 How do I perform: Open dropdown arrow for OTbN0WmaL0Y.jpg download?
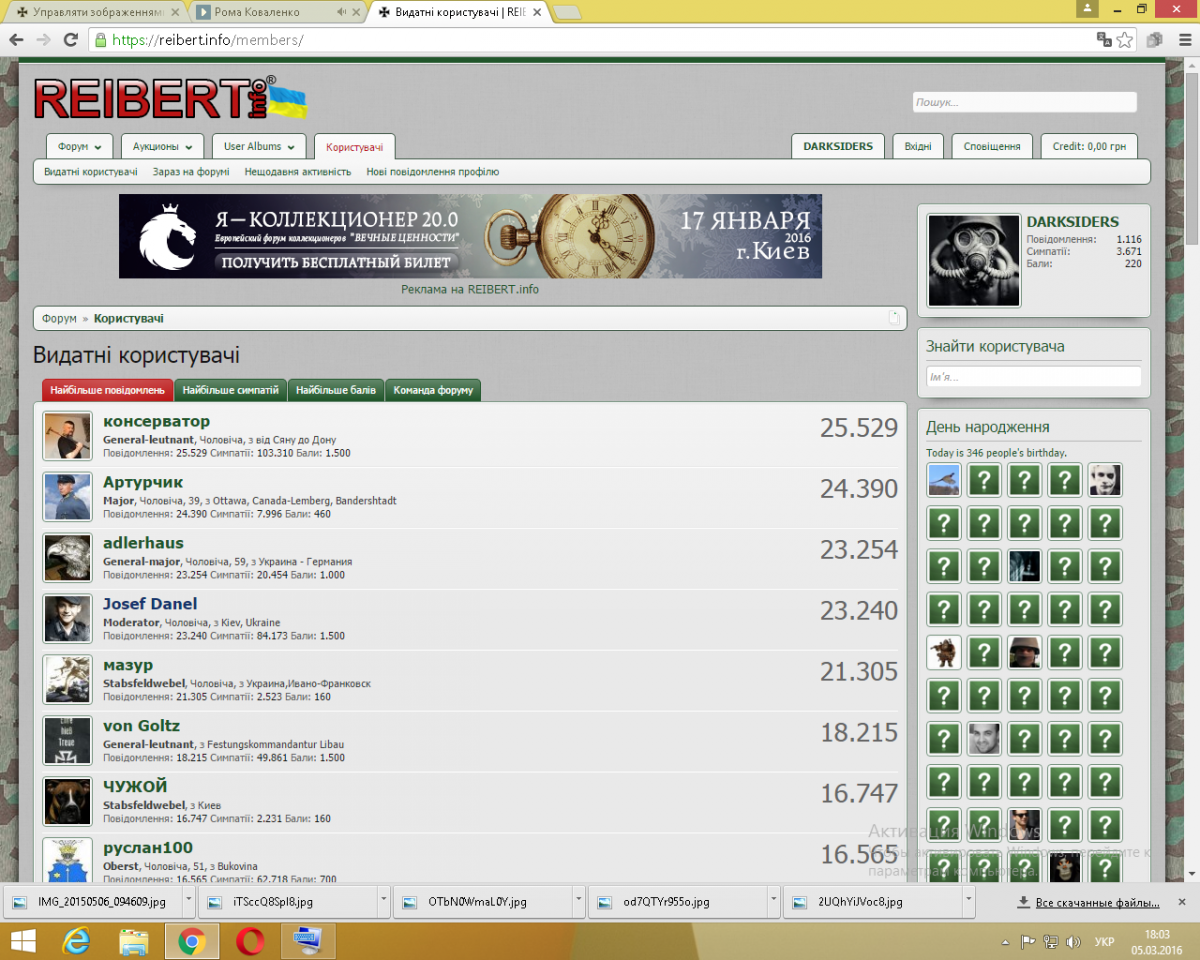pos(579,902)
